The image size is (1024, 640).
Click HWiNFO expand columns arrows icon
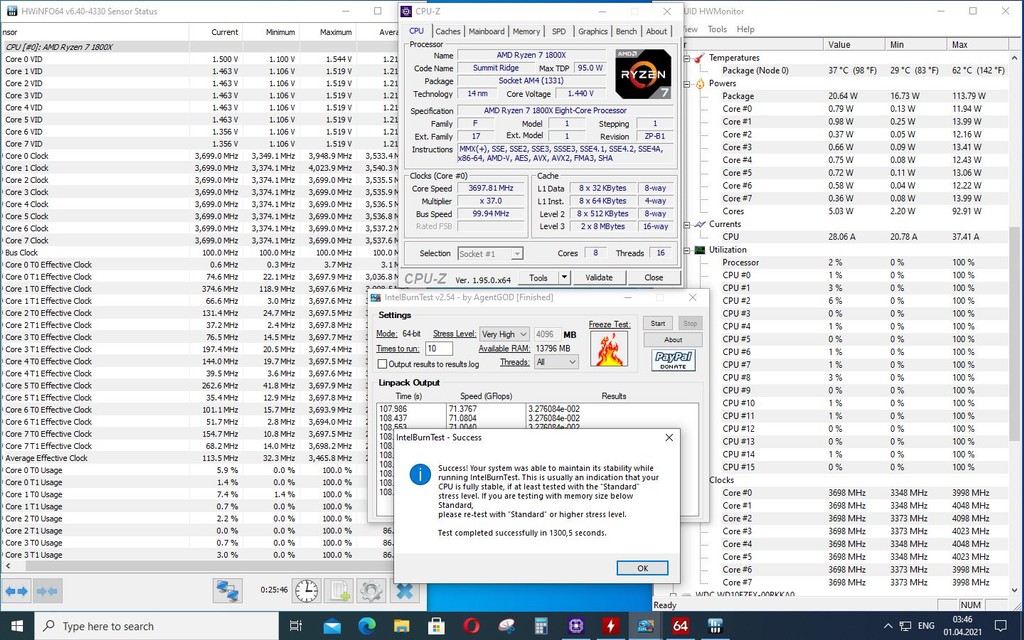pyautogui.click(x=19, y=590)
